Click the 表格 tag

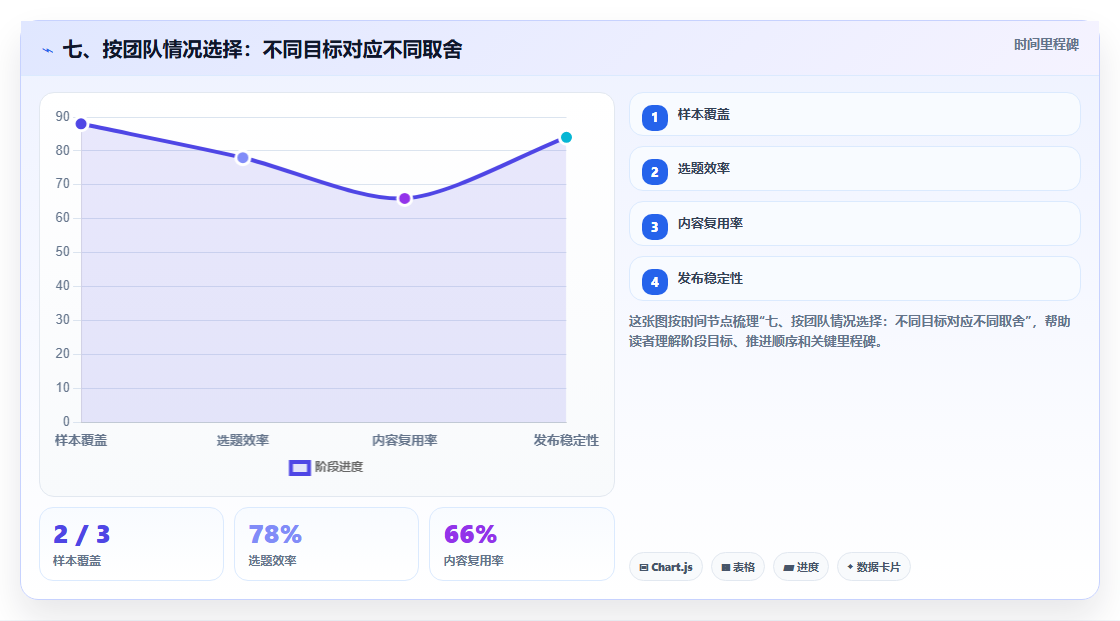(x=738, y=567)
